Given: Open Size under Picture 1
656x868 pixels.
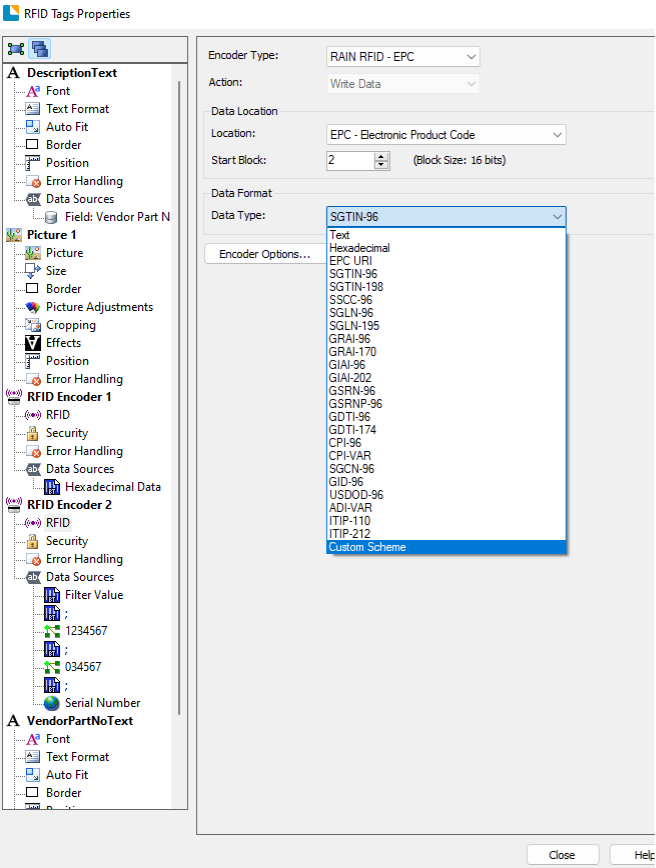Looking at the screenshot, I should coord(56,271).
